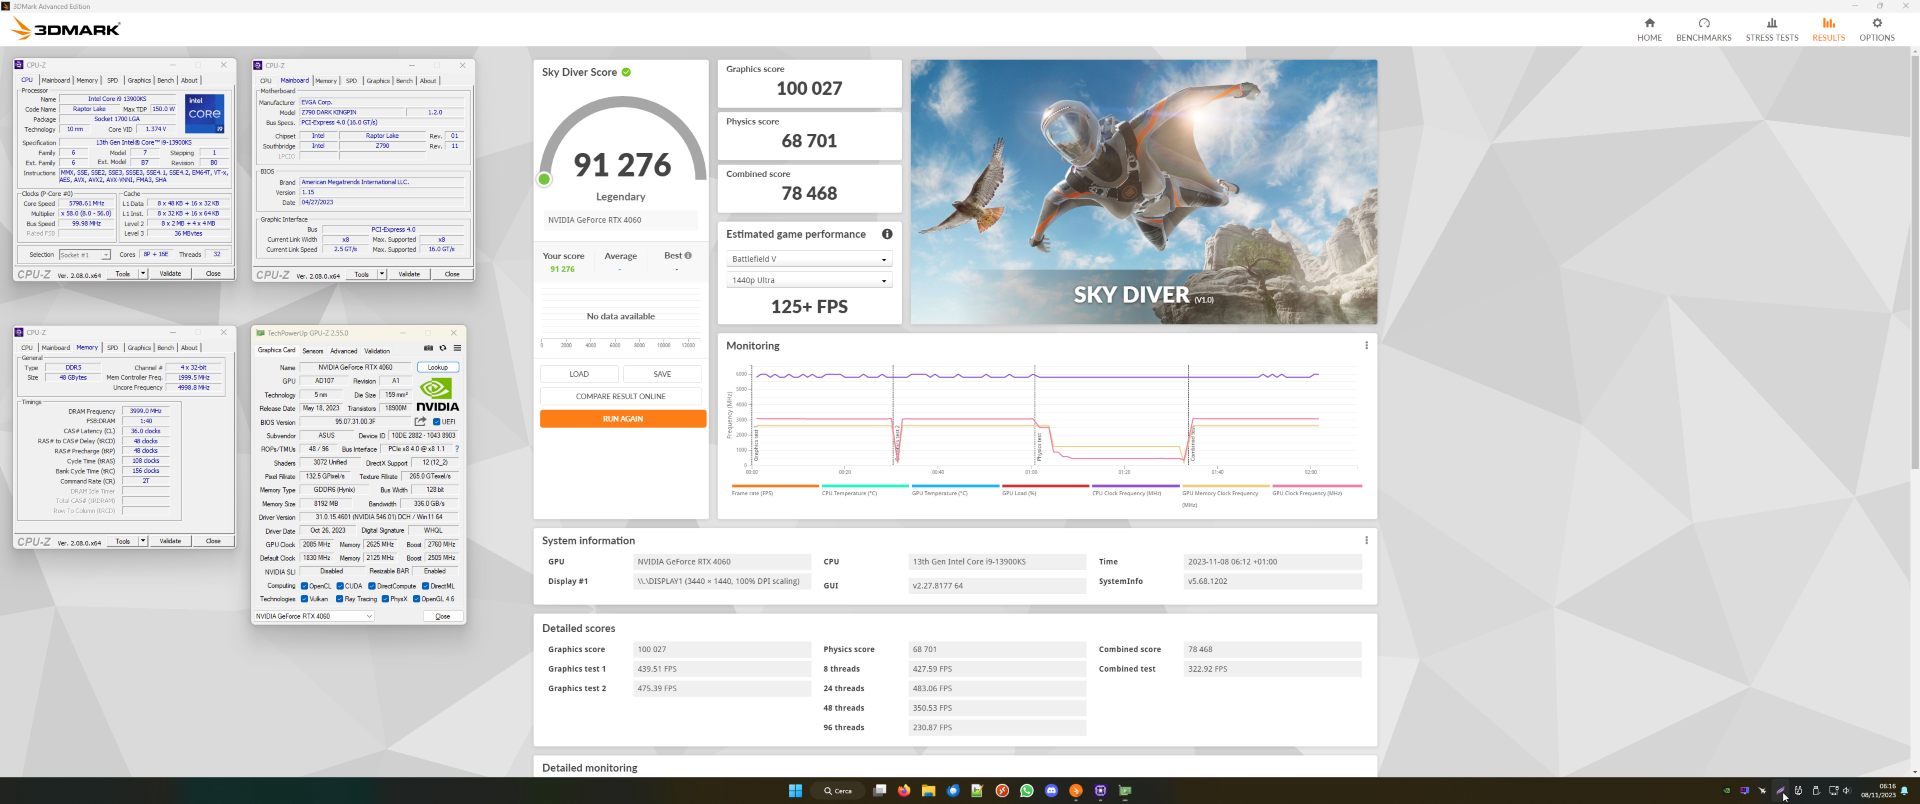Open the SPD tab in CPU-Z Mainboard window
The height and width of the screenshot is (804, 1920).
[x=351, y=81]
